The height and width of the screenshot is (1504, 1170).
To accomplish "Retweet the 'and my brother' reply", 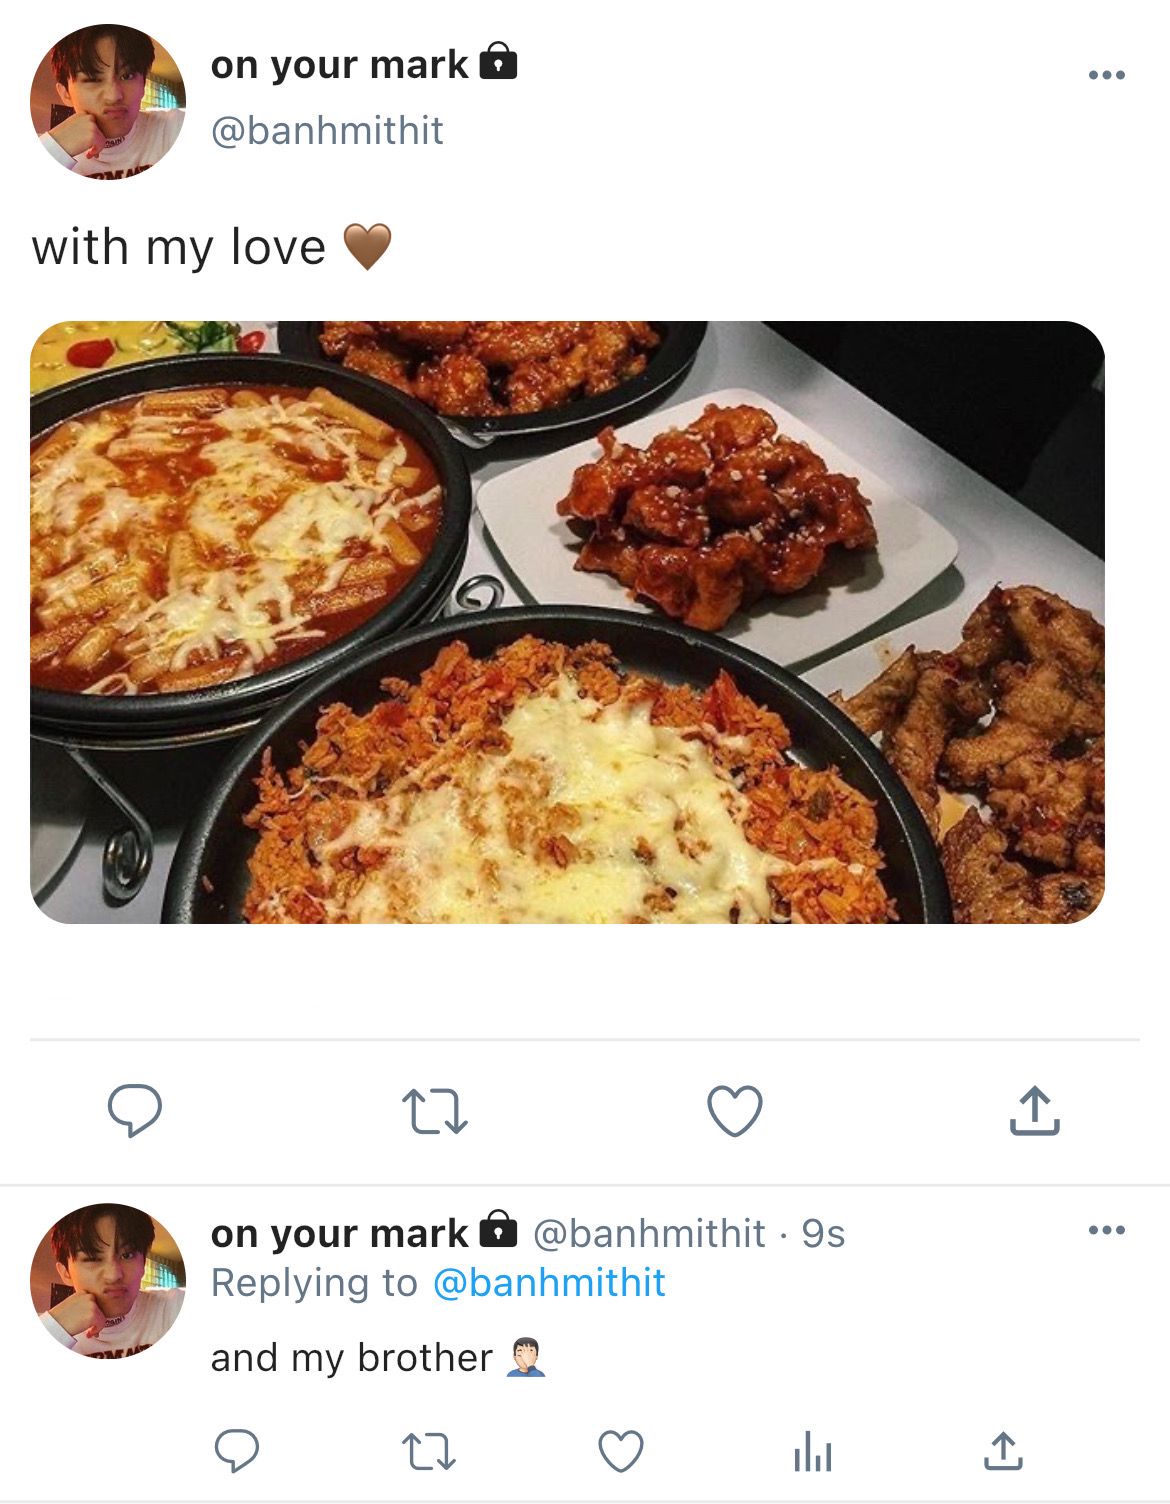I will [428, 1451].
